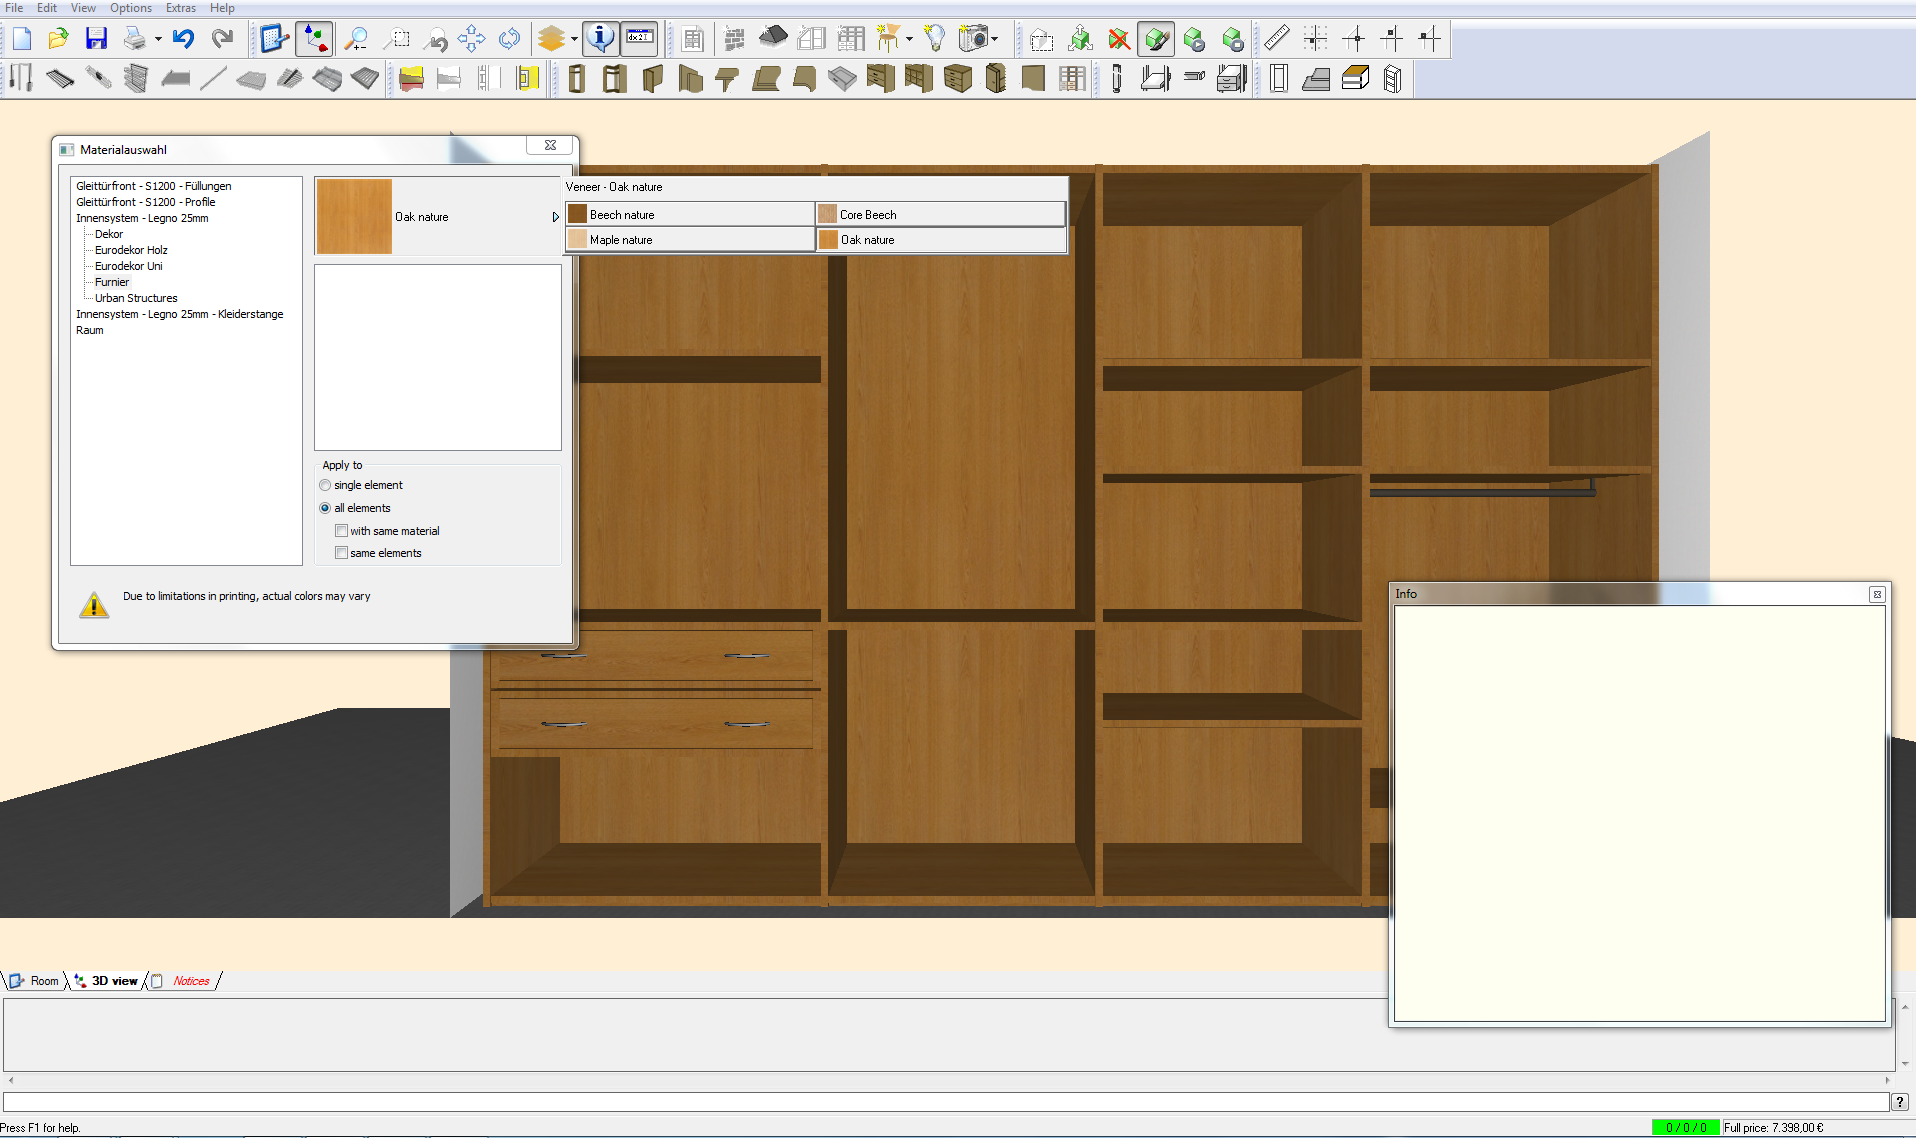The image size is (1916, 1138).
Task: Click the Save floppy disk icon
Action: point(96,39)
